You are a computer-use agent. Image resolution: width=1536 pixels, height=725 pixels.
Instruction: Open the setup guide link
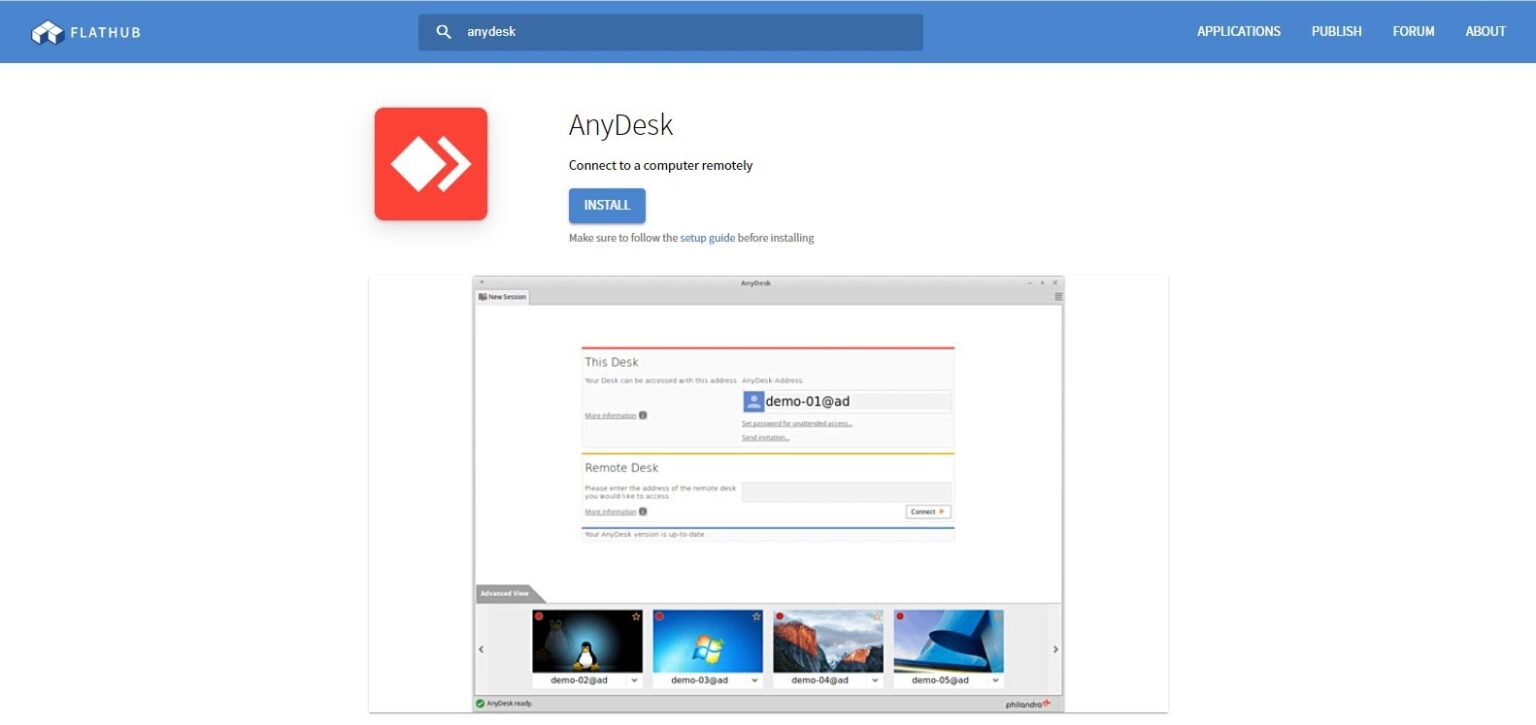(708, 237)
